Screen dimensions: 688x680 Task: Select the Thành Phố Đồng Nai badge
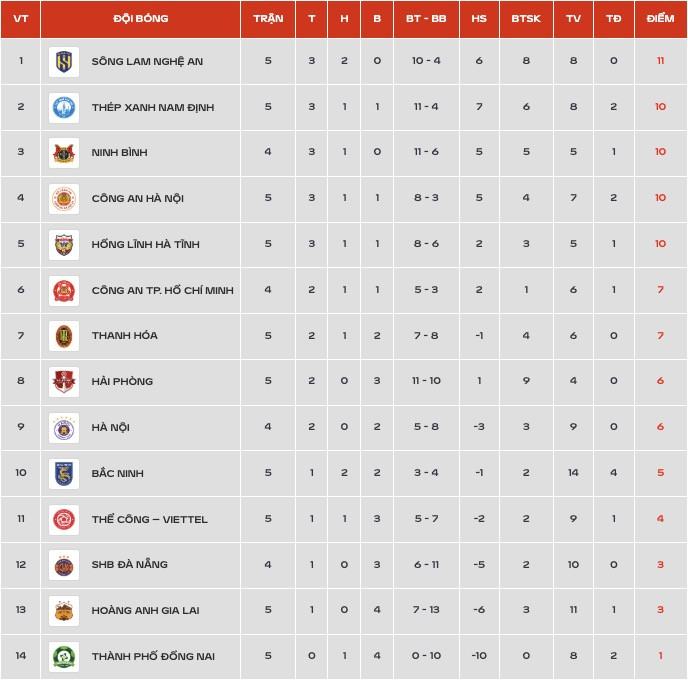pos(64,657)
